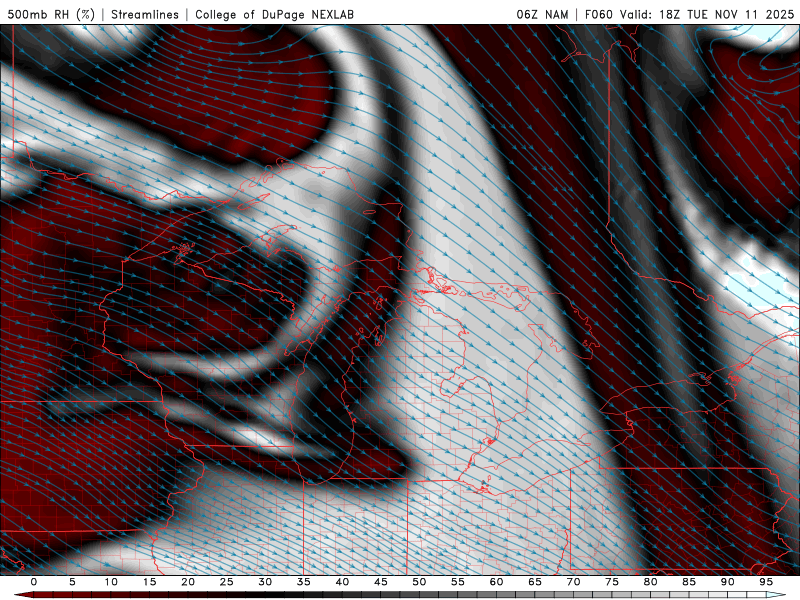Click the '70' colorbar scale label
The height and width of the screenshot is (600, 800).
(x=573, y=582)
